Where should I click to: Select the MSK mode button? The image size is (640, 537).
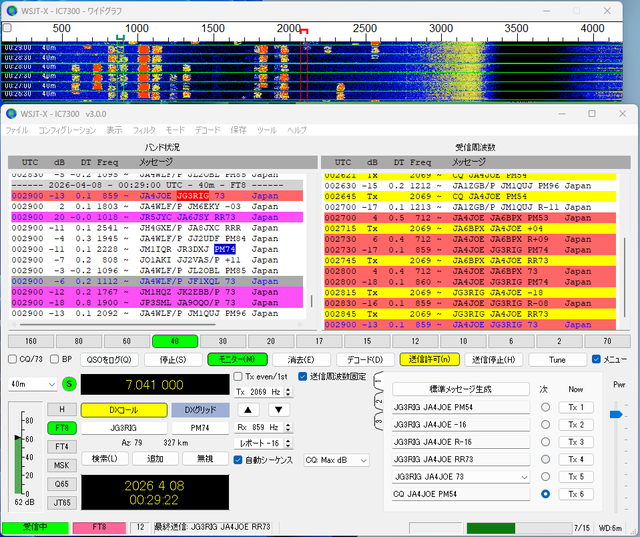point(62,465)
